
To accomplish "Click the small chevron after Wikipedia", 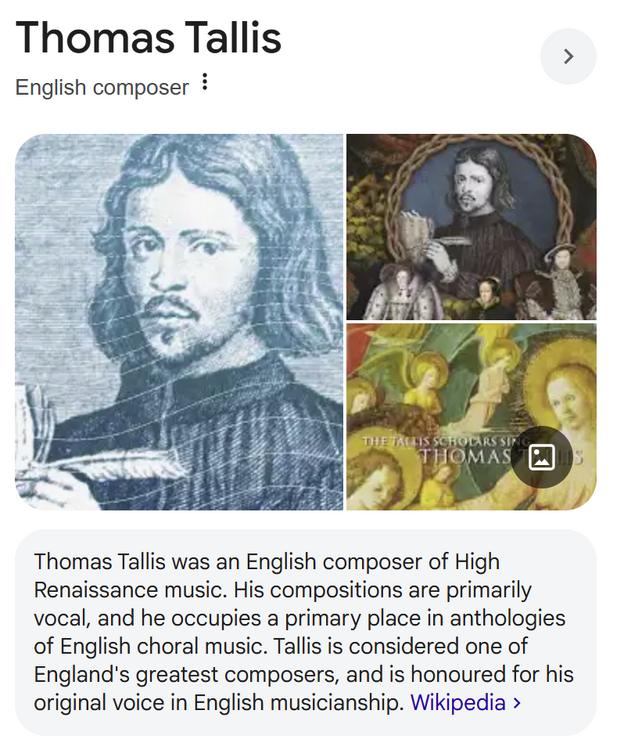I will pyautogui.click(x=516, y=703).
